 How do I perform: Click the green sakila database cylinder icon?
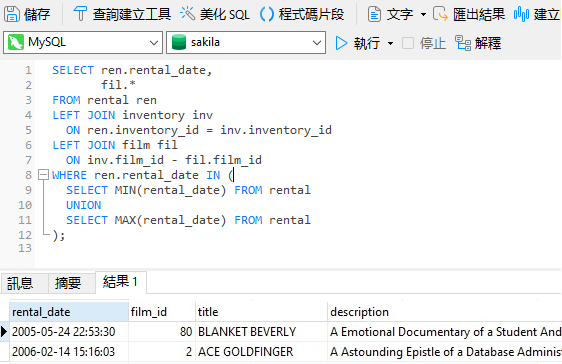(x=179, y=42)
